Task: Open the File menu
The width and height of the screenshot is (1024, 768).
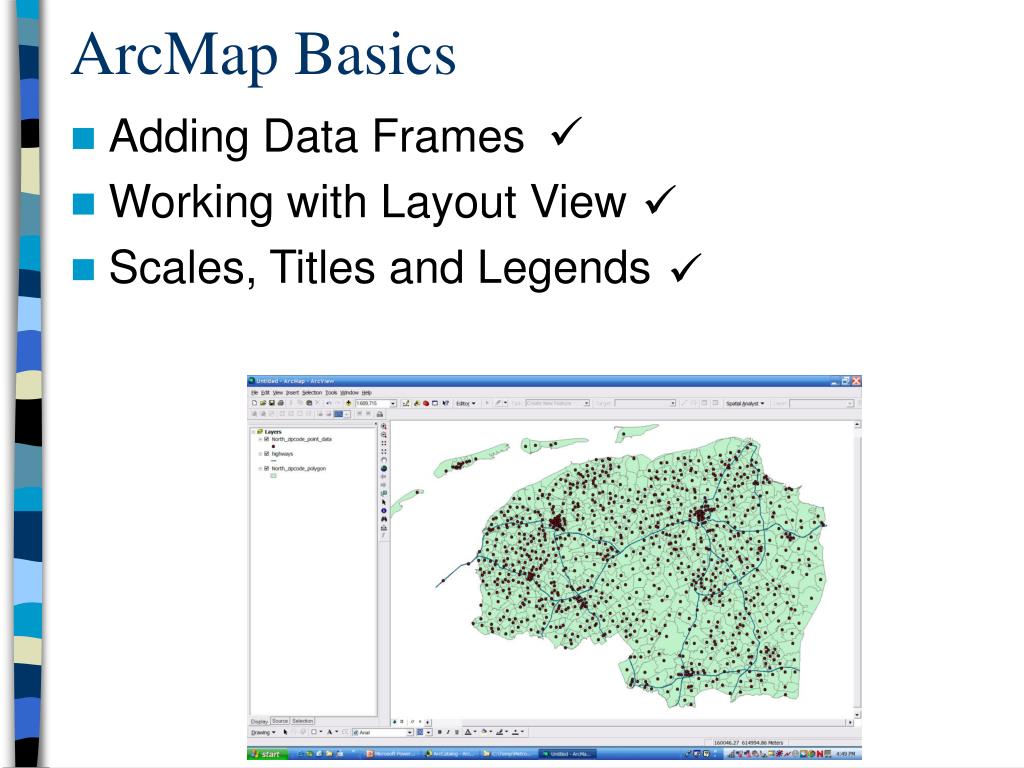Action: [255, 392]
